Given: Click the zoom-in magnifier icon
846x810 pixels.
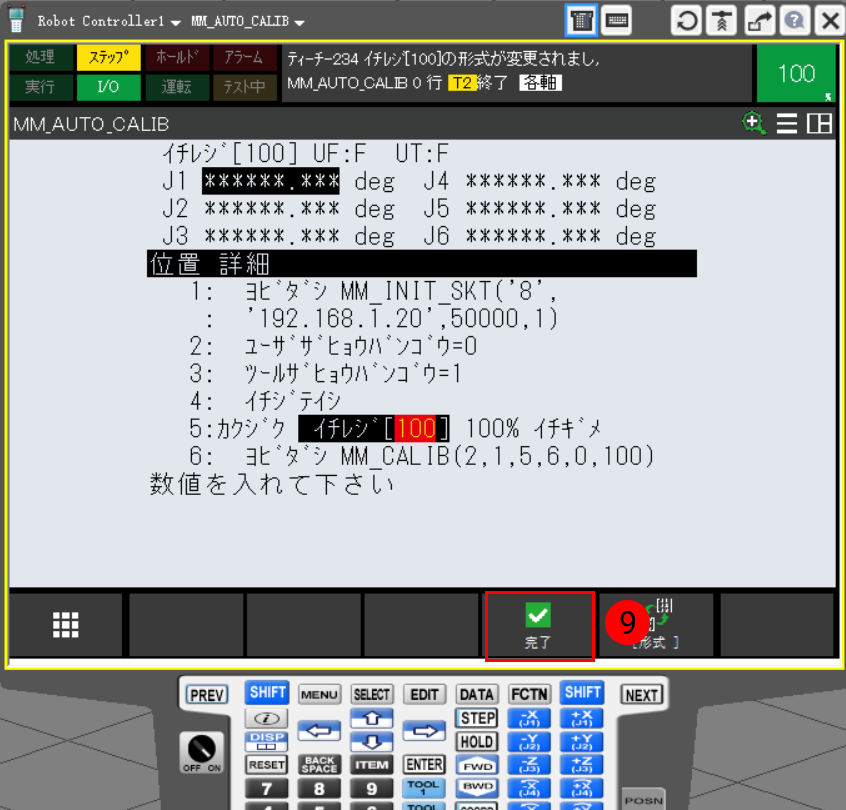Looking at the screenshot, I should point(754,124).
